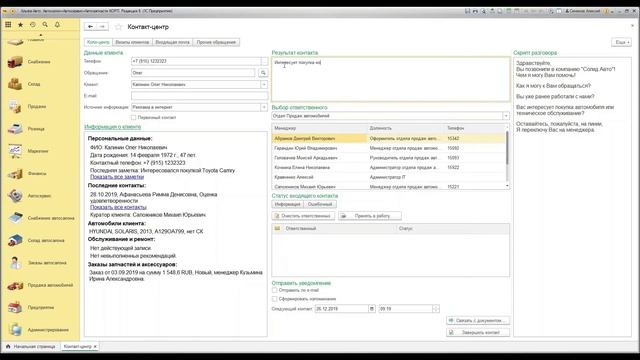640x360 pixels.
Task: Click Очистить ответственных button
Action: [x=303, y=216]
